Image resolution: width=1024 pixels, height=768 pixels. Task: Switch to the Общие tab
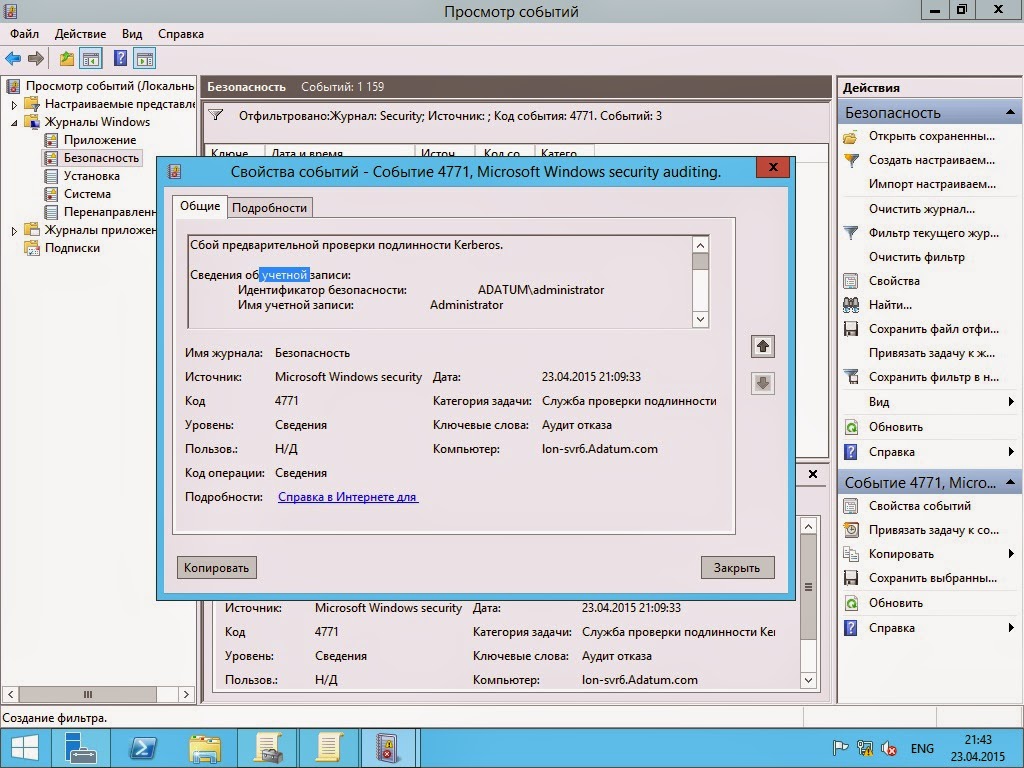coord(200,206)
